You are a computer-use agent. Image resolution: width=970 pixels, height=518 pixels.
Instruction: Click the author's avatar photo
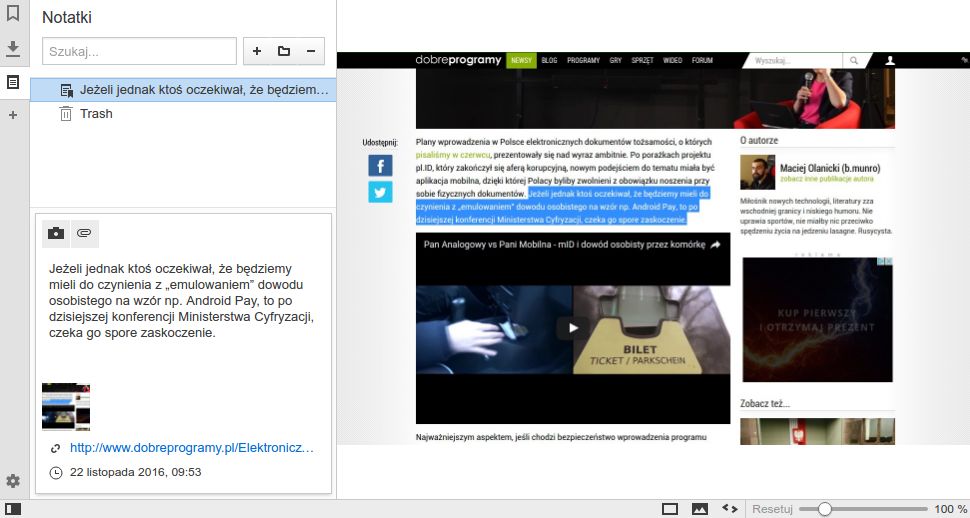pyautogui.click(x=757, y=172)
